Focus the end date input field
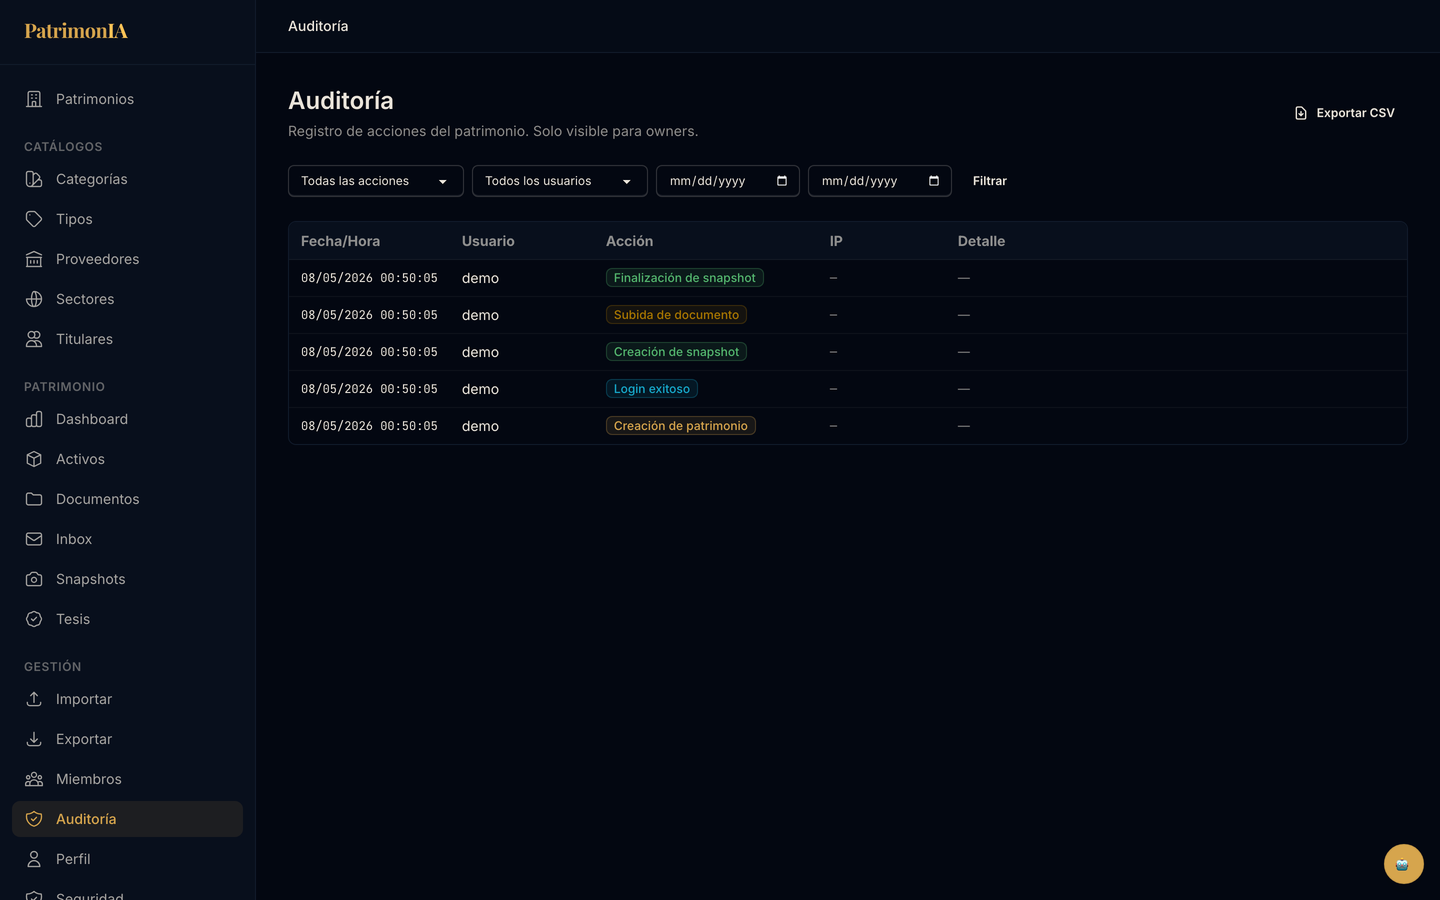Viewport: 1440px width, 900px height. [880, 181]
